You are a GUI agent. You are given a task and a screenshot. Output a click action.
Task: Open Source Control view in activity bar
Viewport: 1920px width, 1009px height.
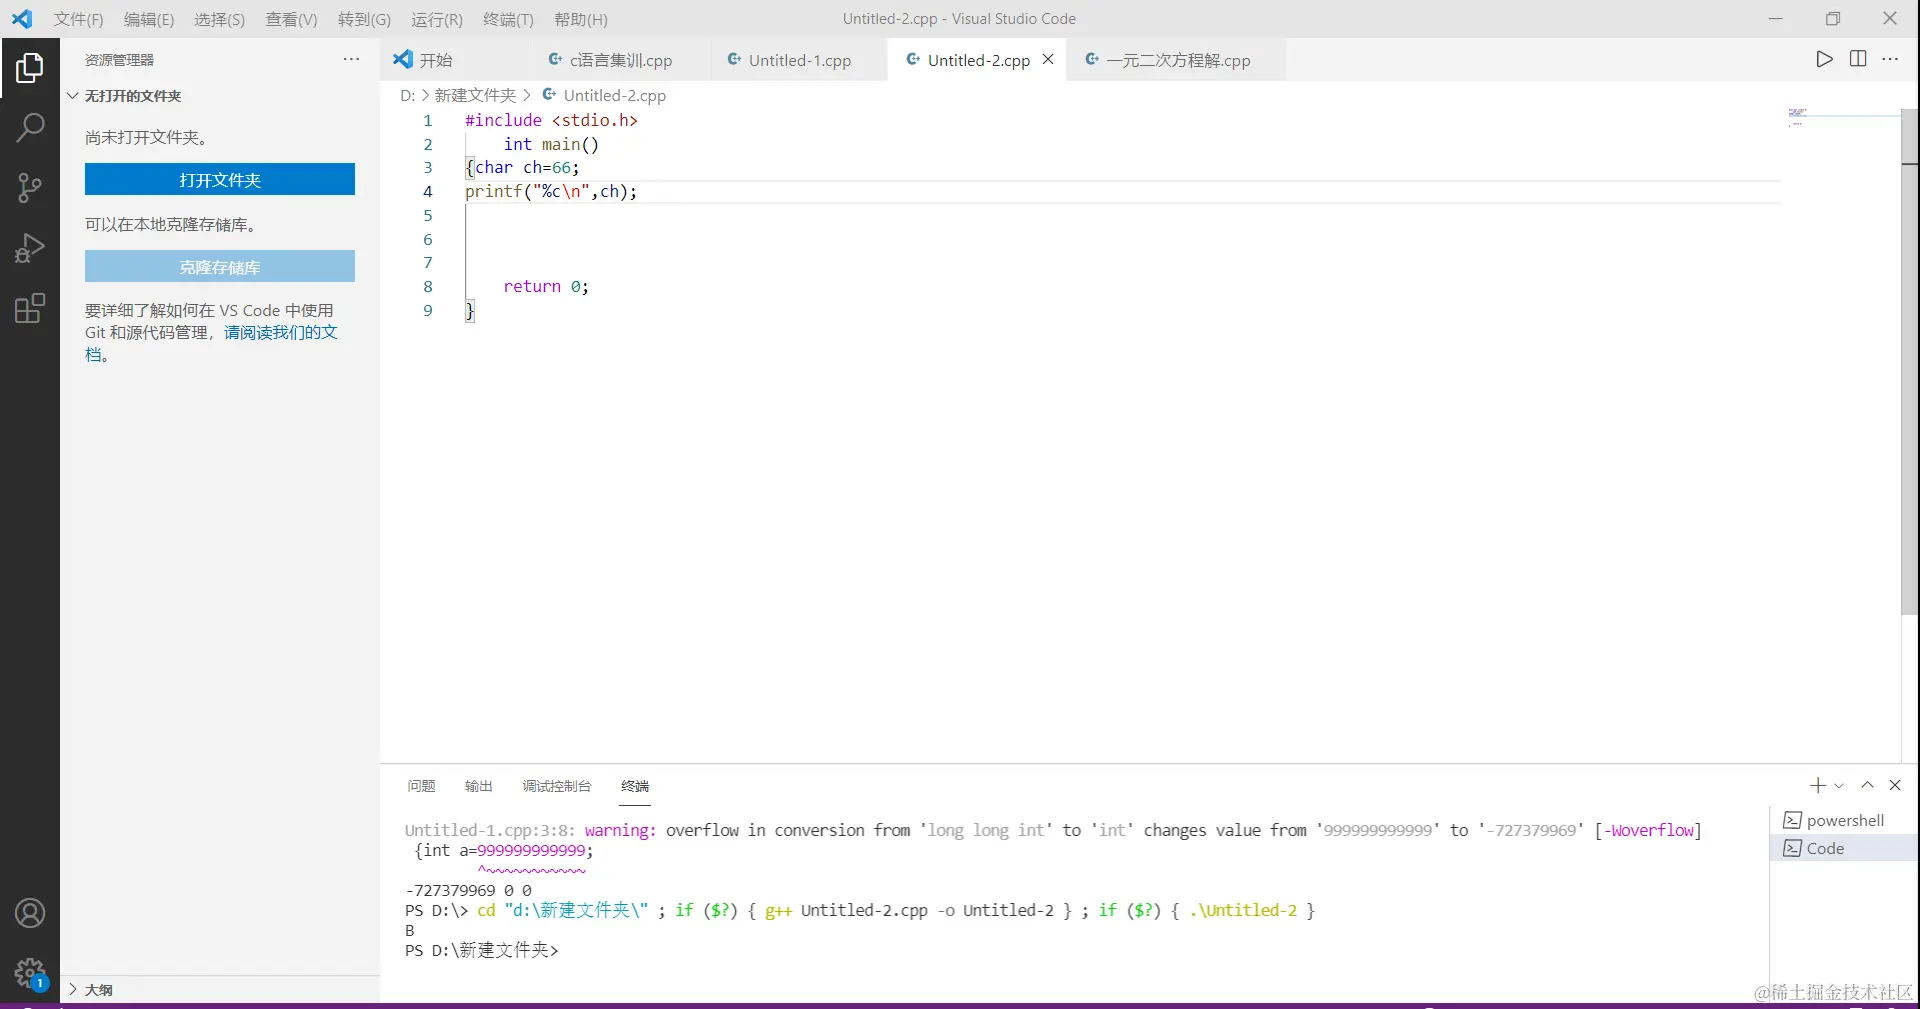pos(30,187)
